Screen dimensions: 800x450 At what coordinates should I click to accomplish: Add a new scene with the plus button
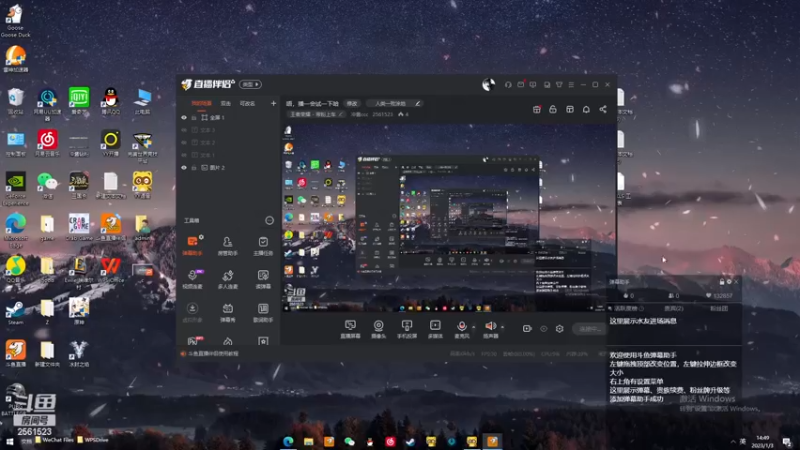[x=273, y=104]
